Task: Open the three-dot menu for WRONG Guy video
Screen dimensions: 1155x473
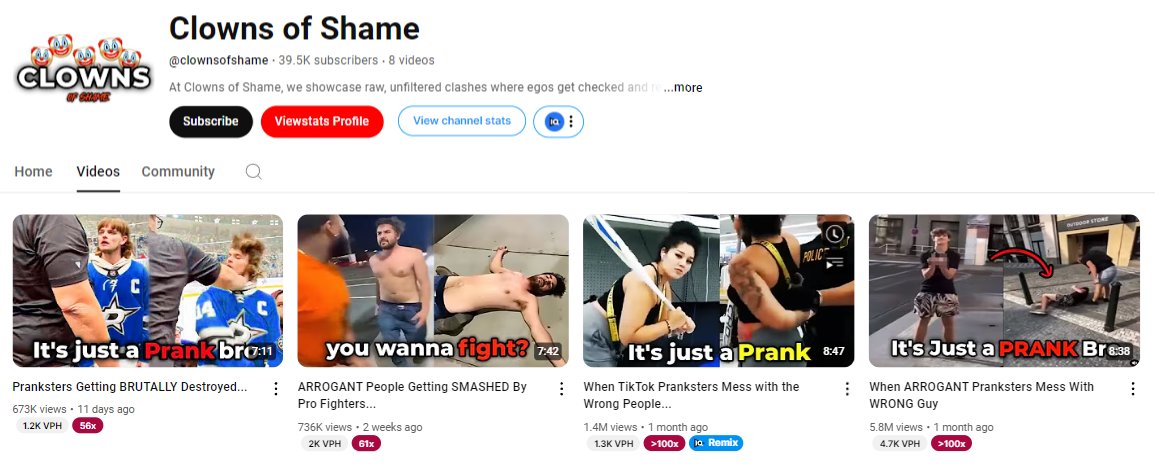Action: pyautogui.click(x=1133, y=388)
